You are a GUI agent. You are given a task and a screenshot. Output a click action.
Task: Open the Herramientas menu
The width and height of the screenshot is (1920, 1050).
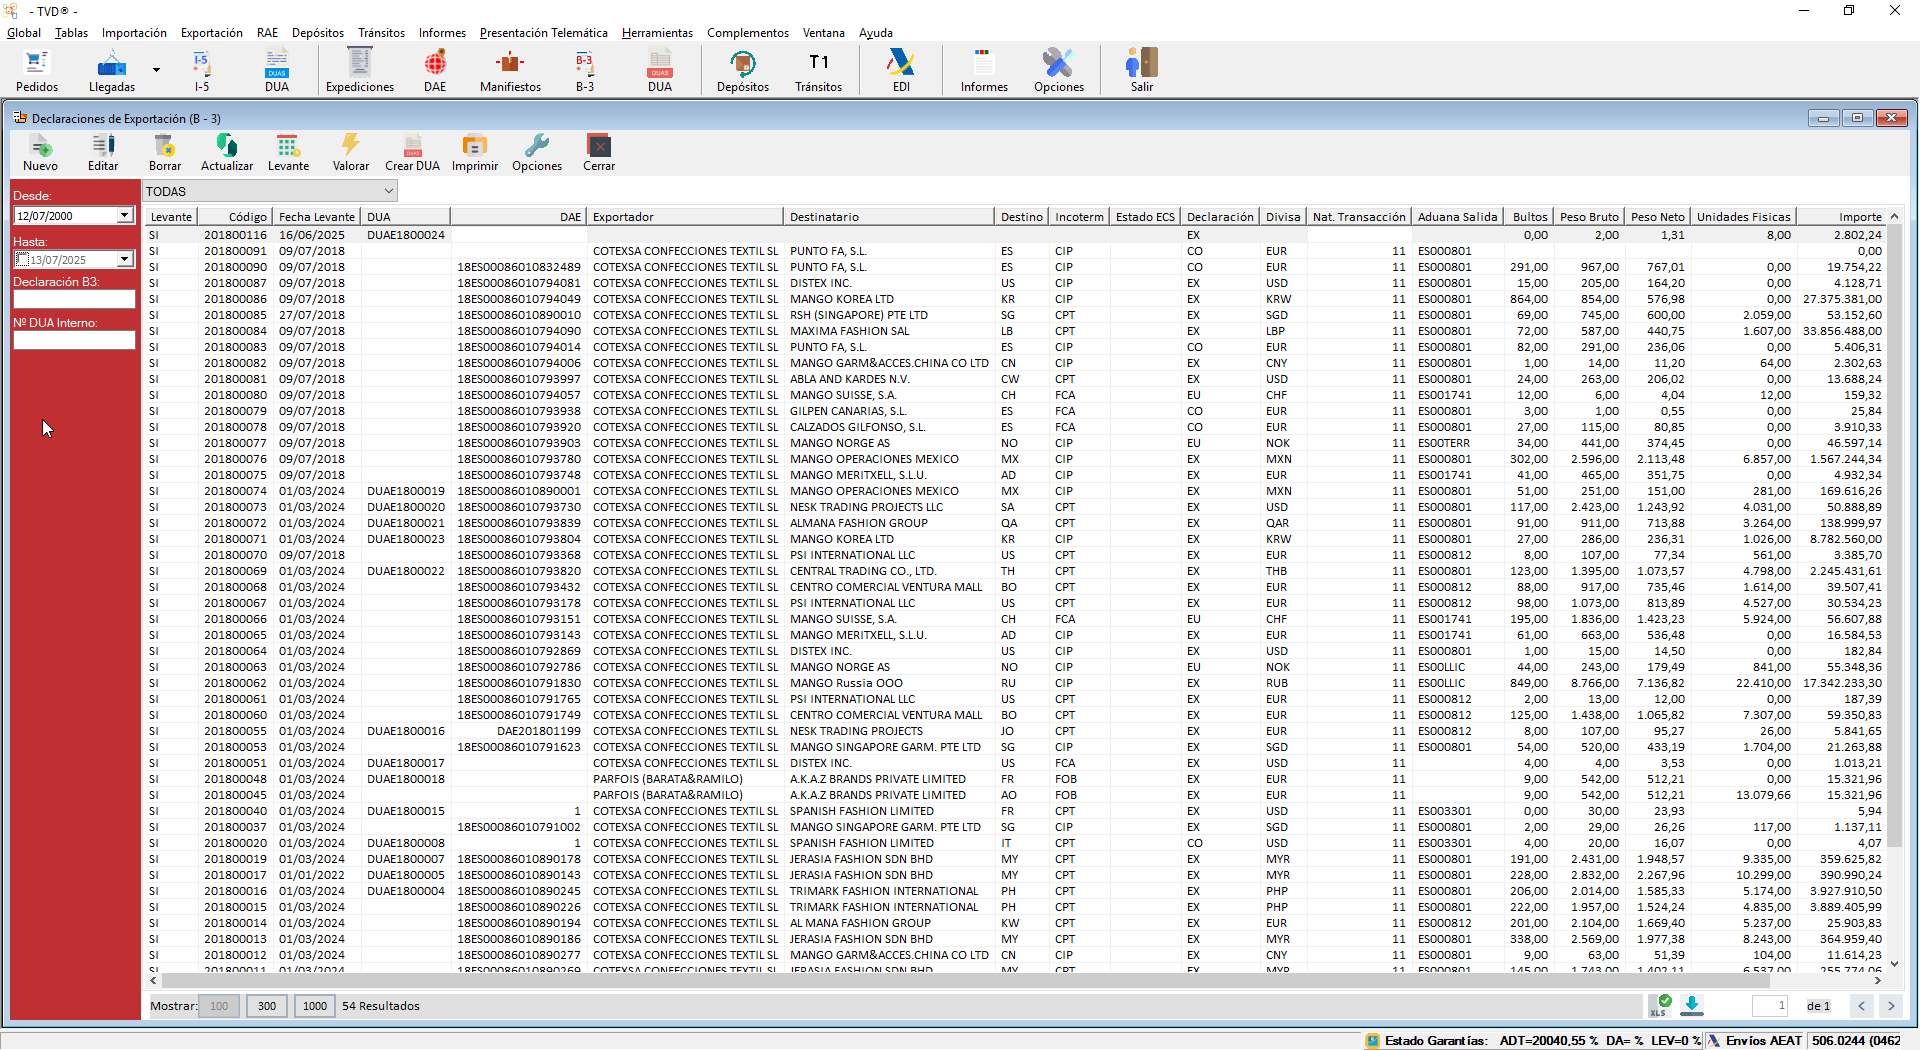[657, 33]
